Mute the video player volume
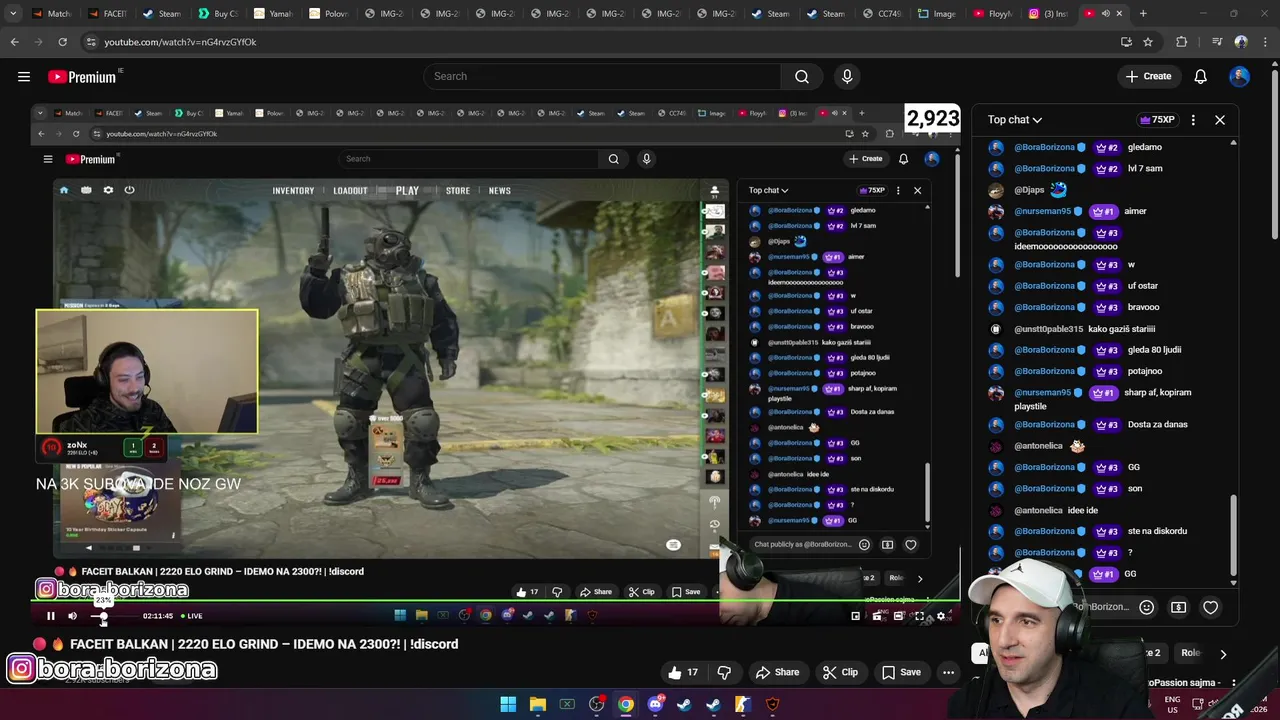This screenshot has width=1280, height=720. pos(72,616)
